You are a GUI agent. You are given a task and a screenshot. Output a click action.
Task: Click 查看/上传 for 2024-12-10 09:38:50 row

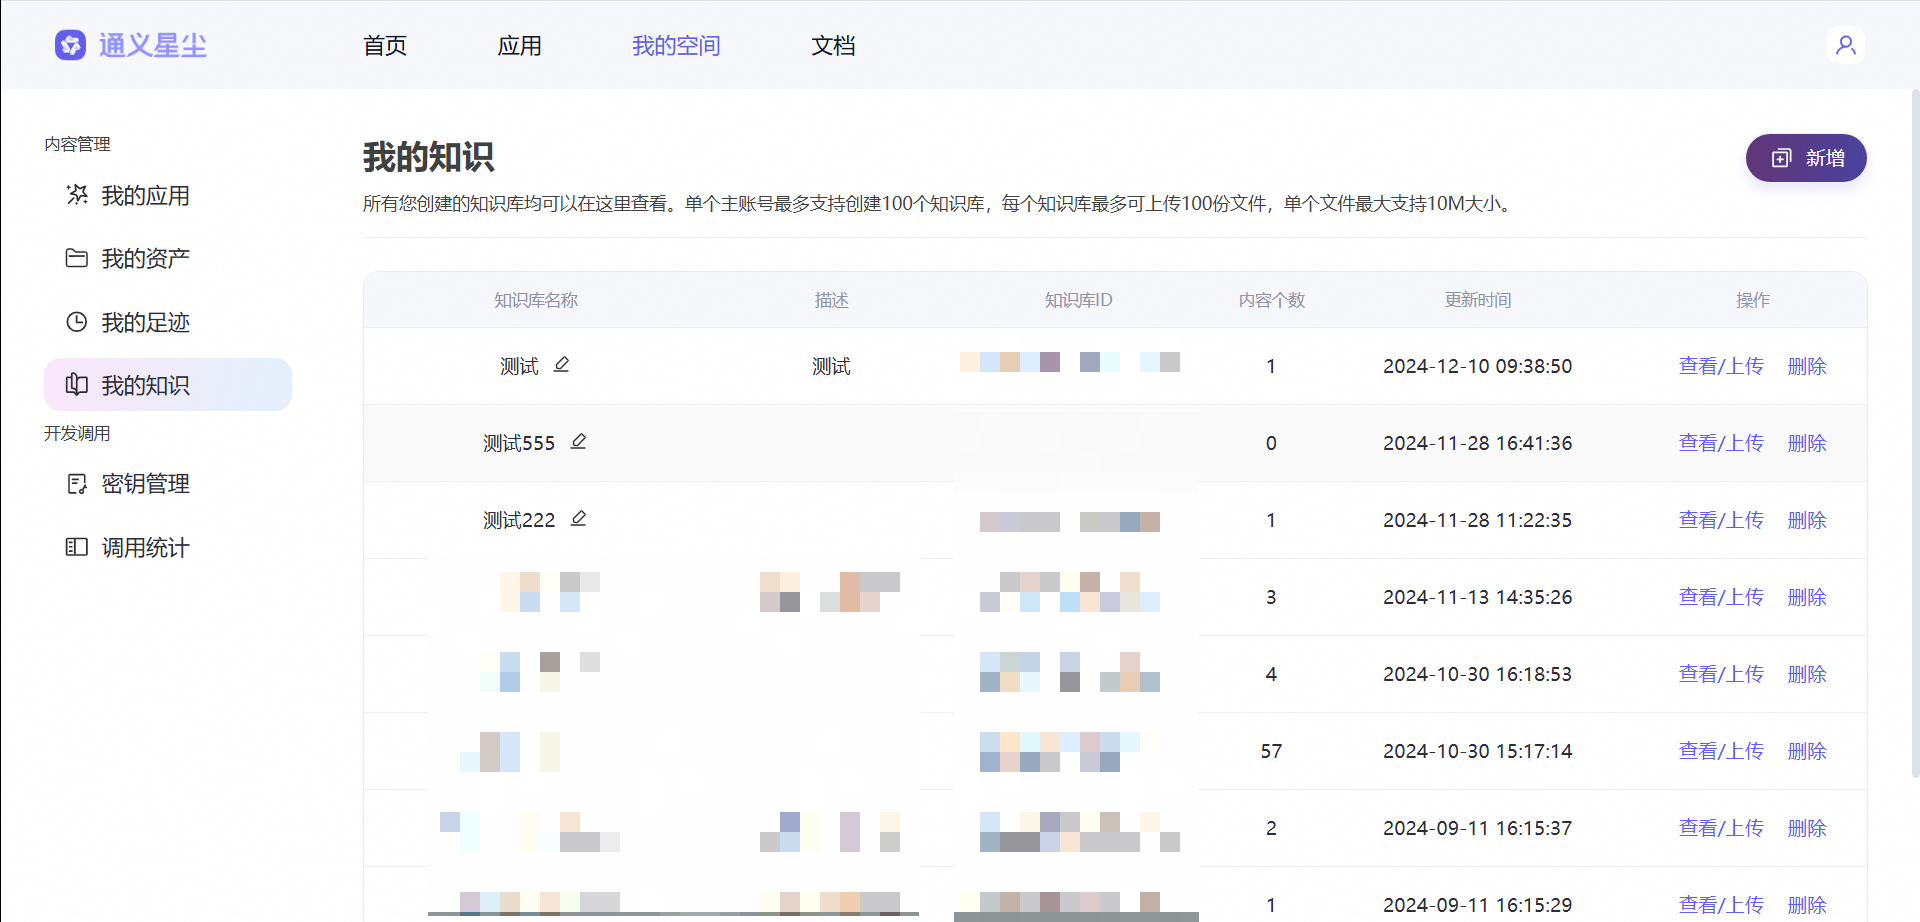point(1721,366)
